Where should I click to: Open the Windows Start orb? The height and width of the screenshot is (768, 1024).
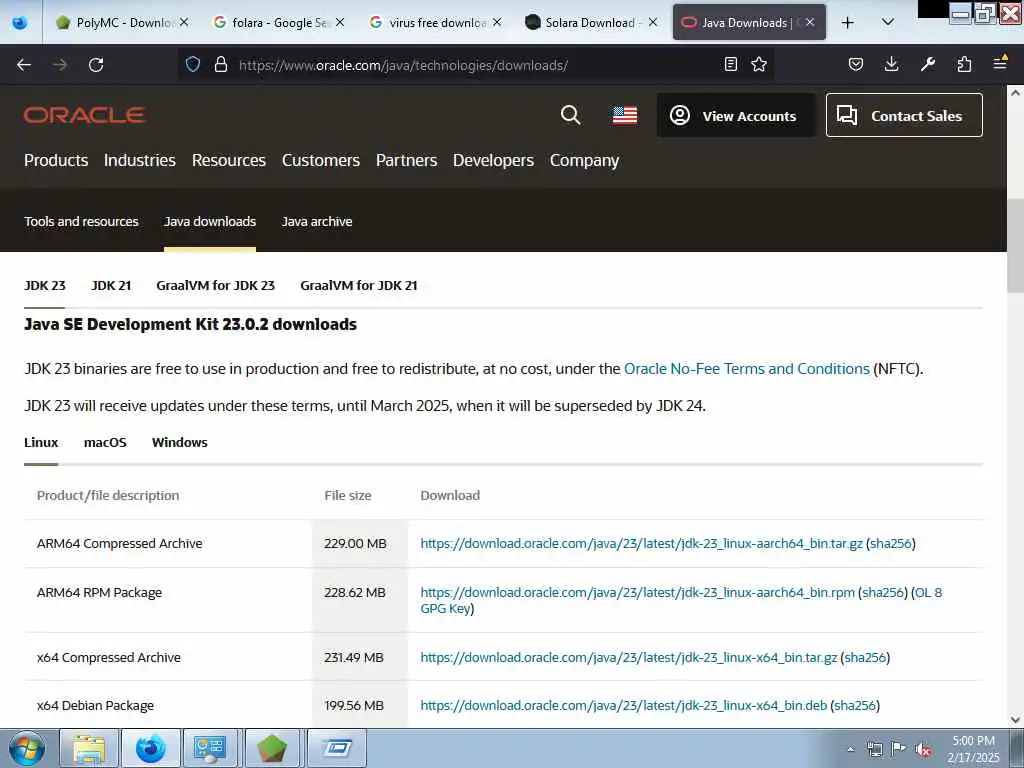click(x=27, y=748)
